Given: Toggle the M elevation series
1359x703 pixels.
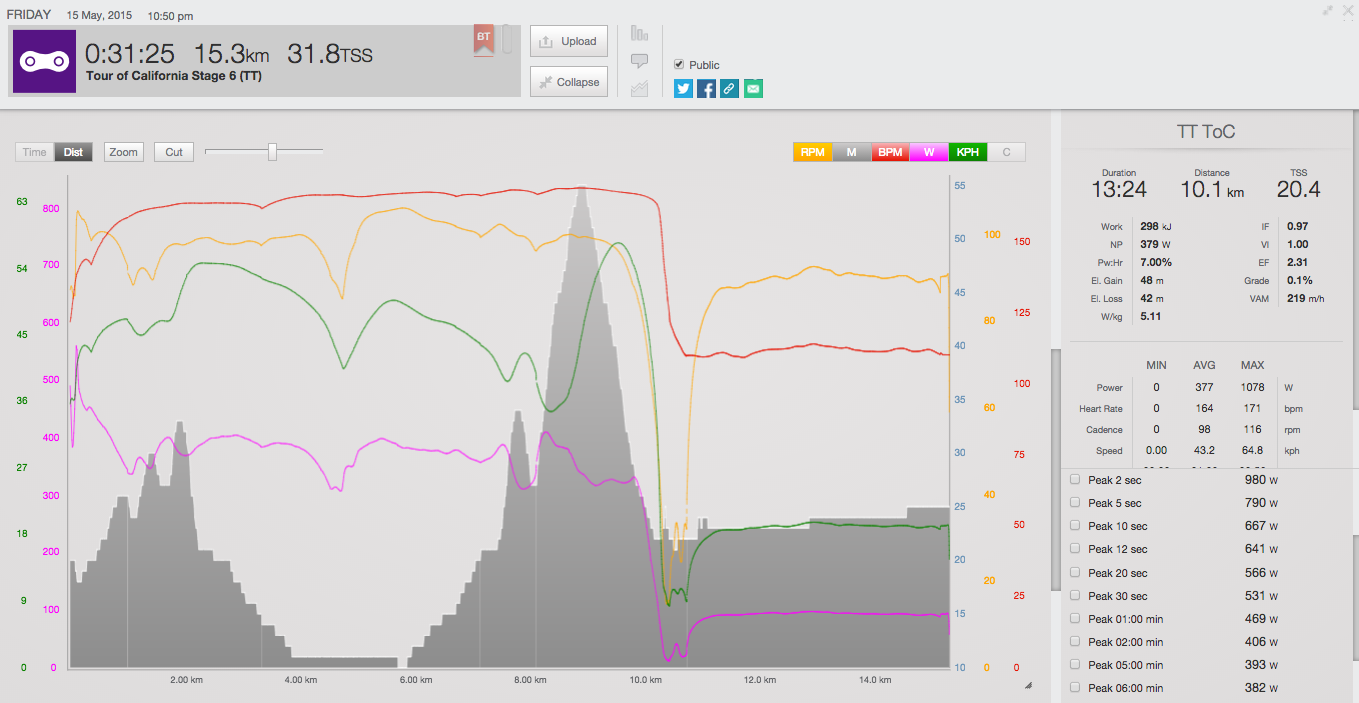Looking at the screenshot, I should click(851, 152).
